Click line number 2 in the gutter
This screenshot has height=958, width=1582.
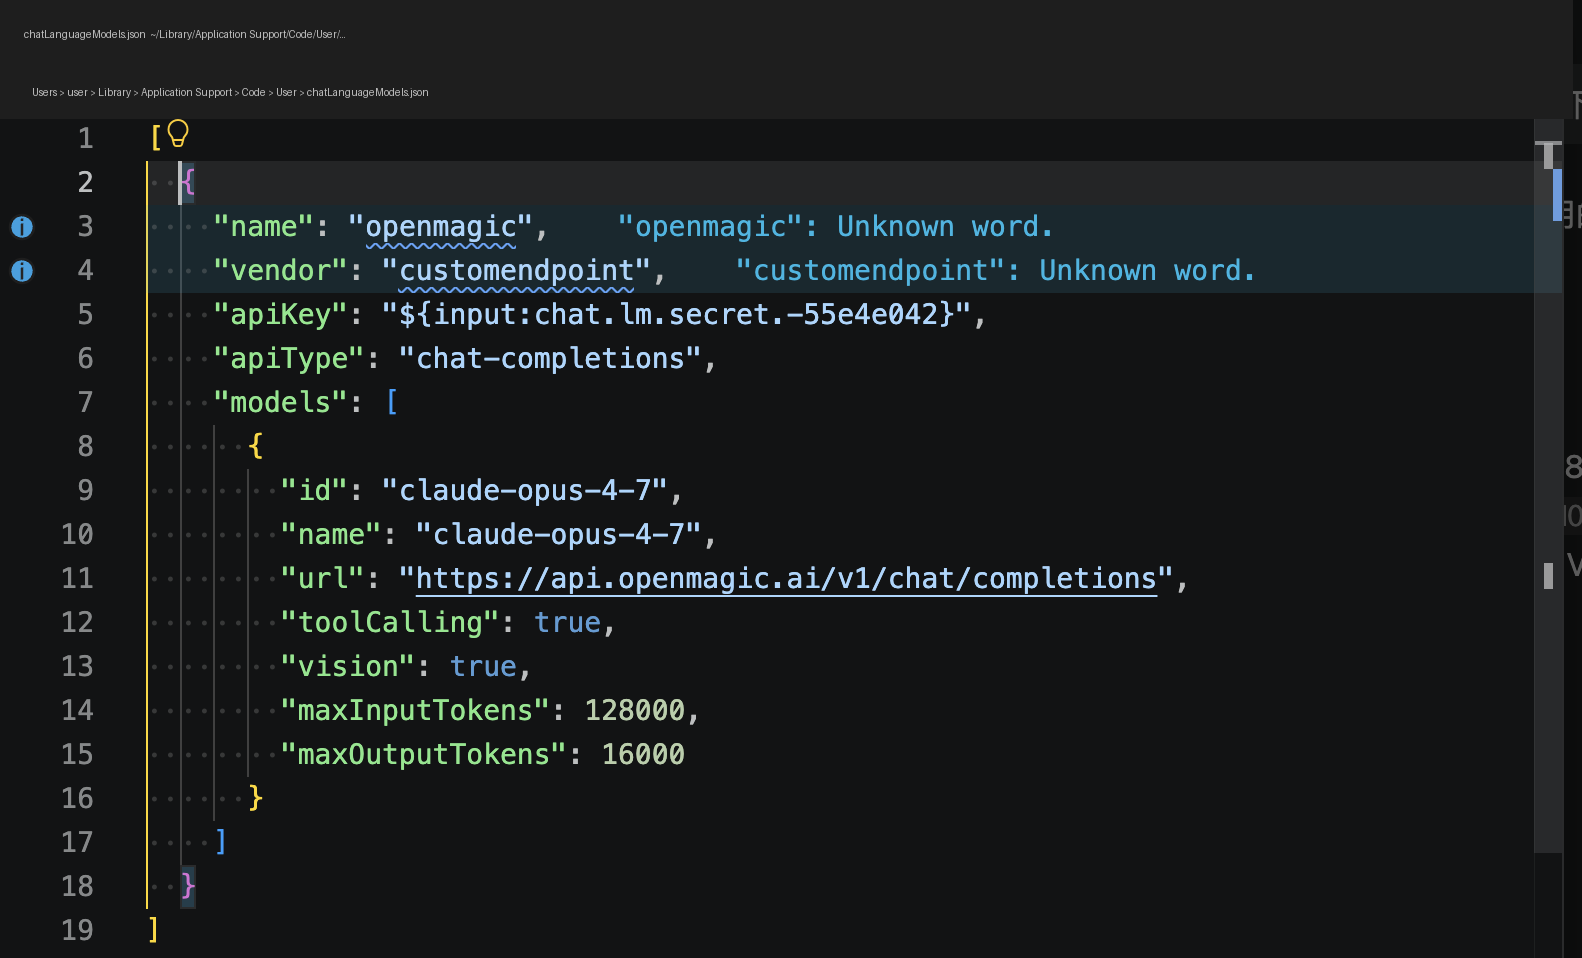[85, 182]
